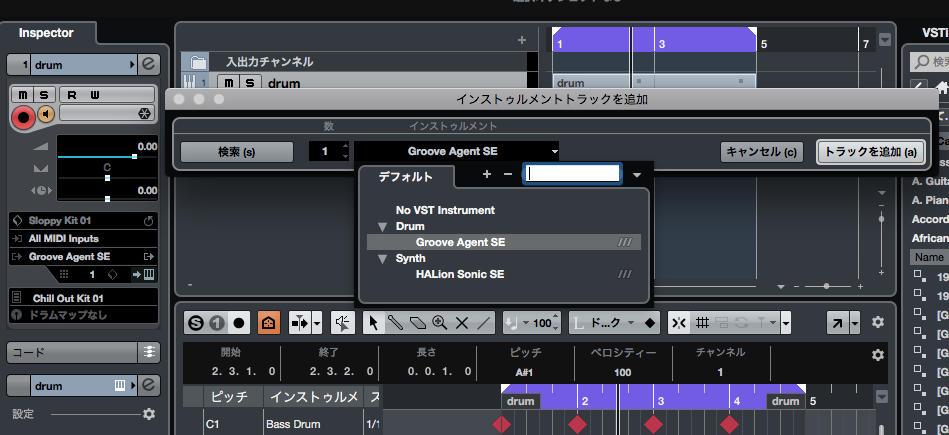The width and height of the screenshot is (949, 435).
Task: Open the ruler dropdown at top right
Action: click(885, 41)
